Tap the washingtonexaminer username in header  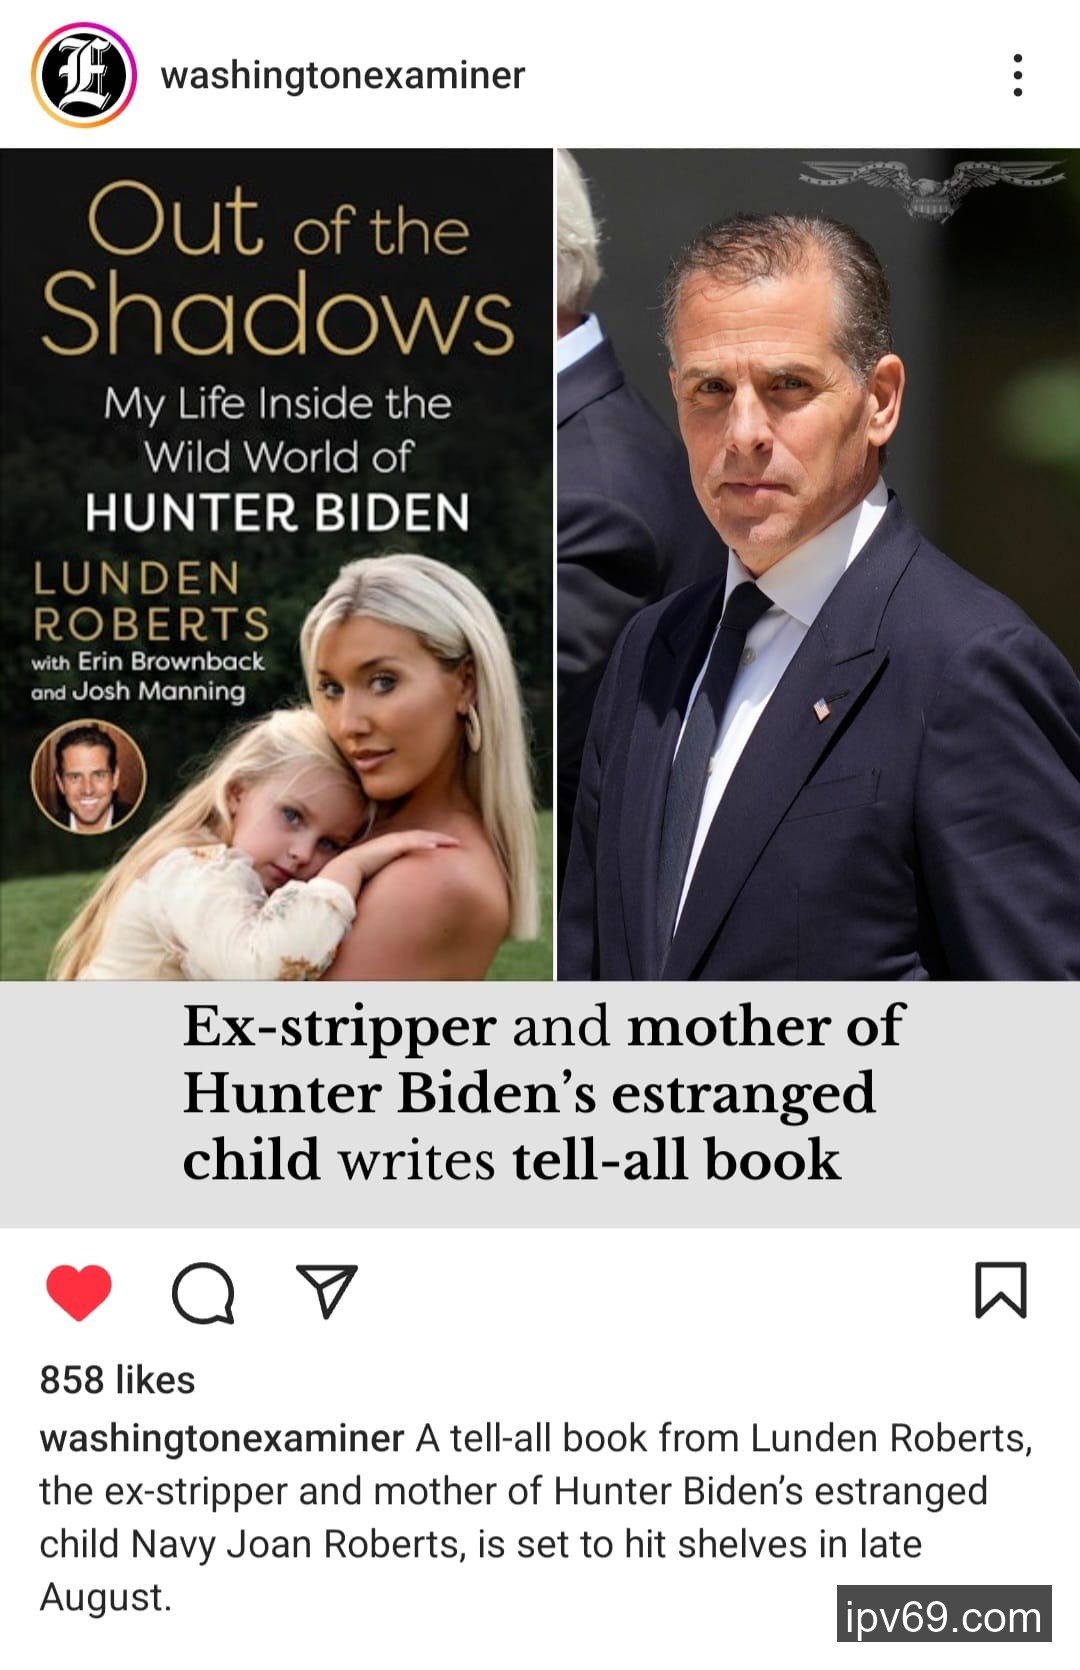(x=343, y=75)
